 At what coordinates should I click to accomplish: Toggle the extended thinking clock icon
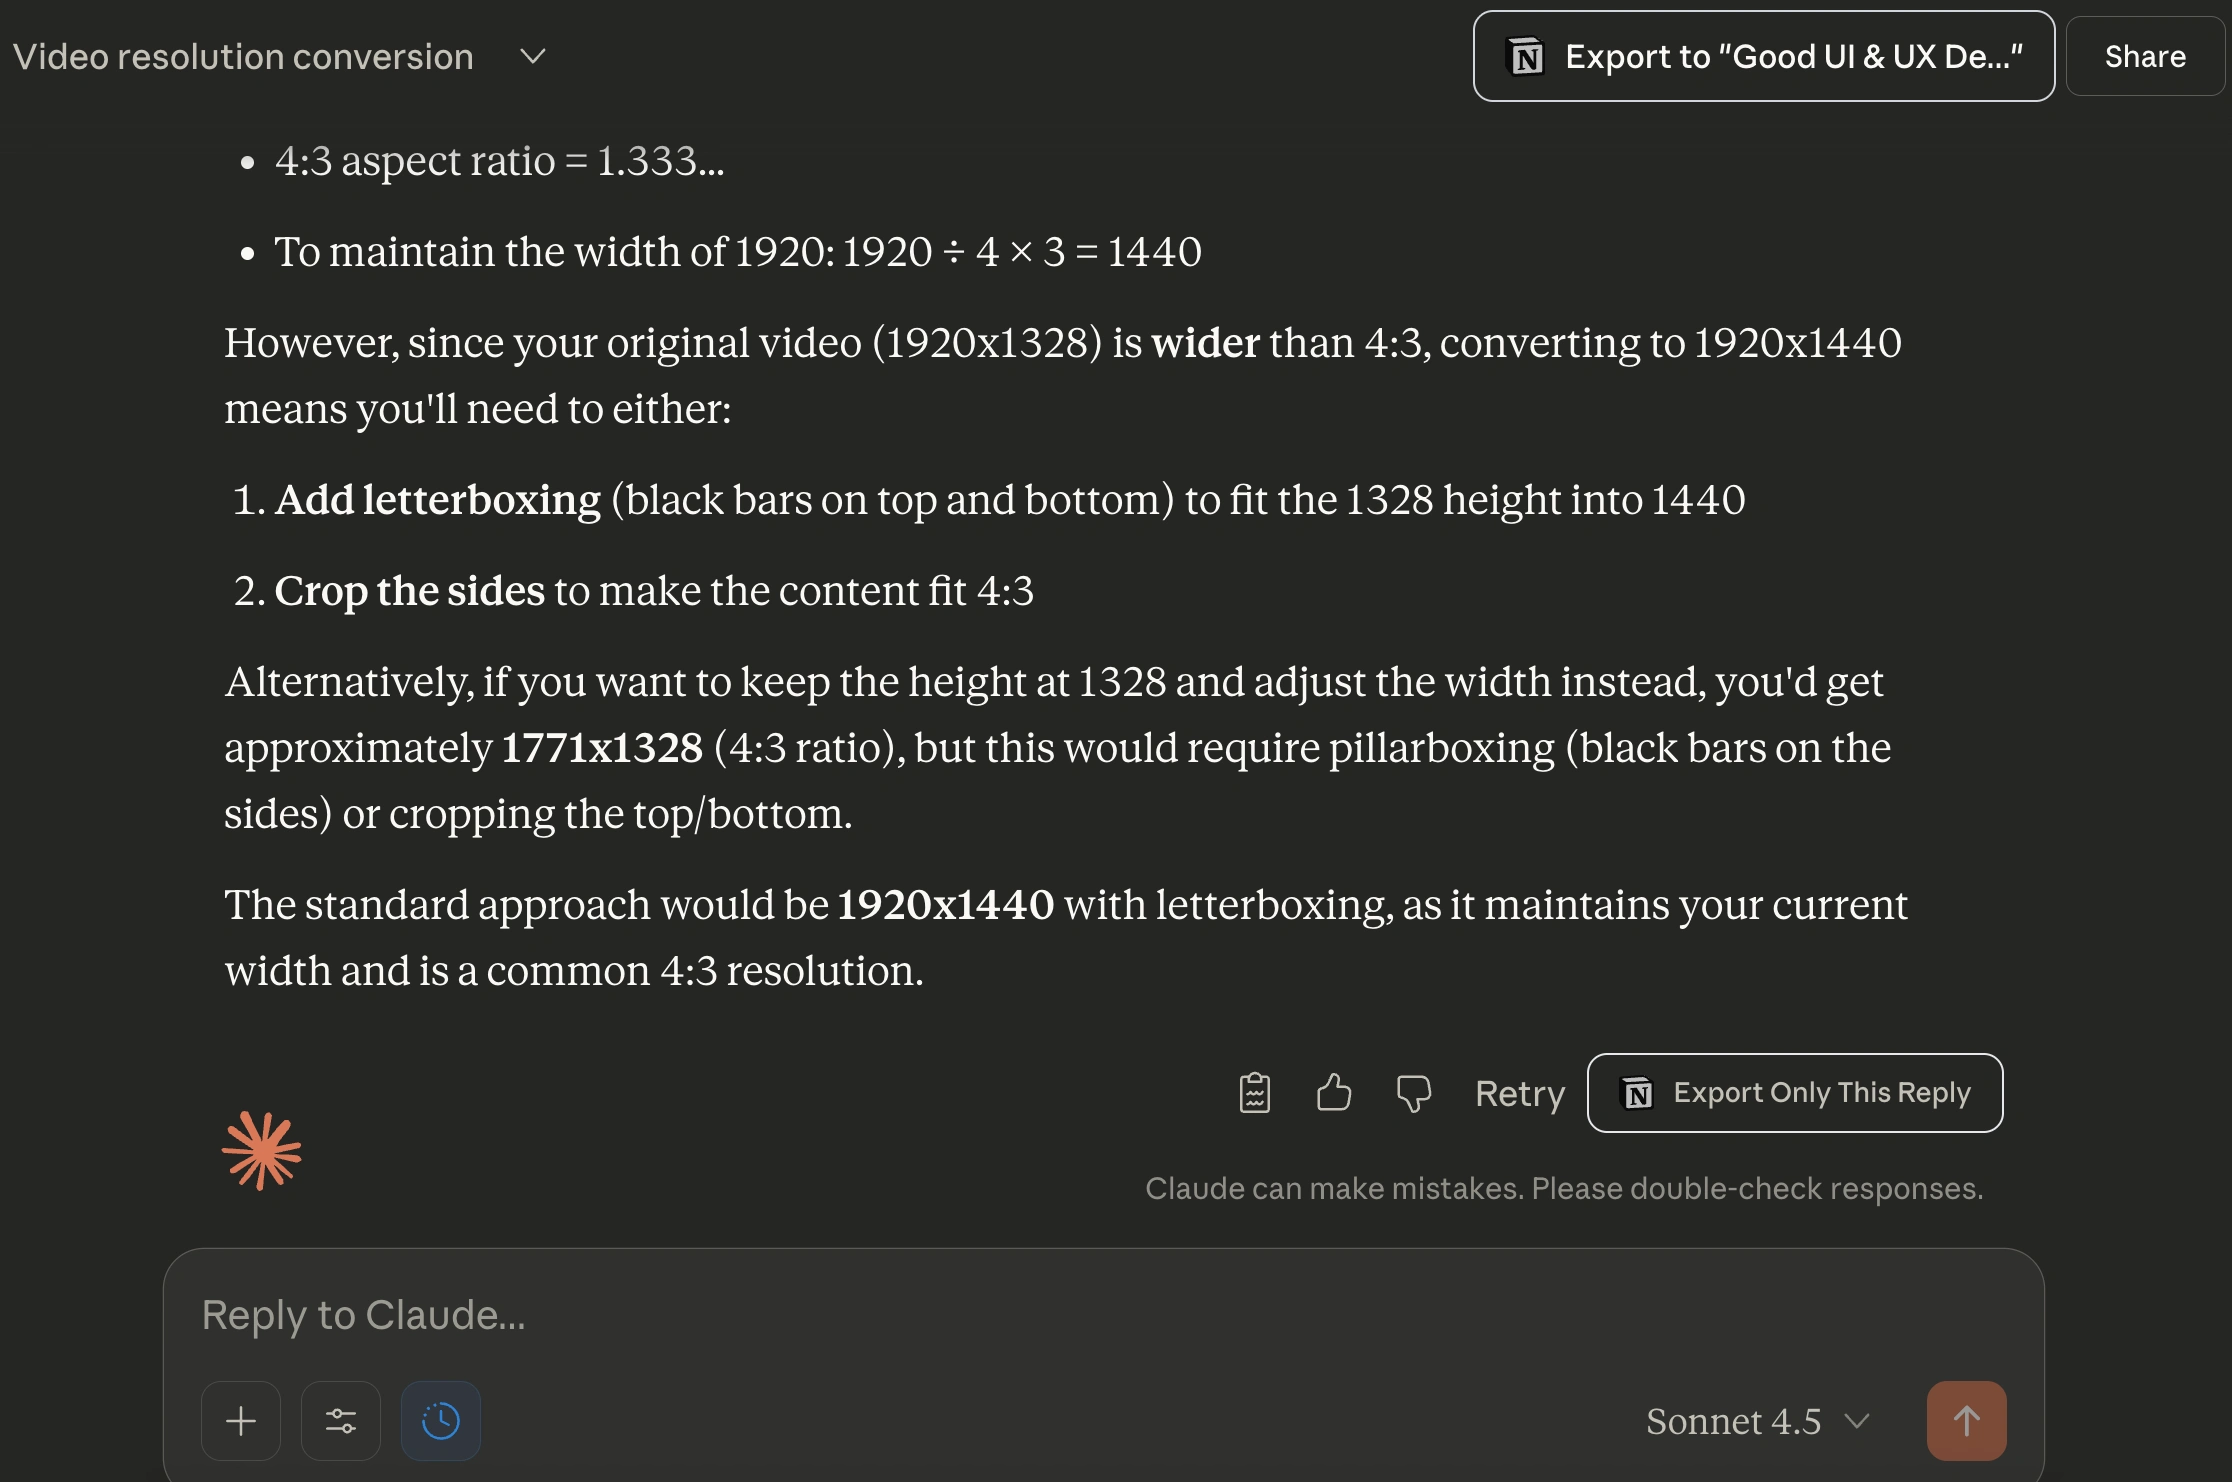point(441,1420)
